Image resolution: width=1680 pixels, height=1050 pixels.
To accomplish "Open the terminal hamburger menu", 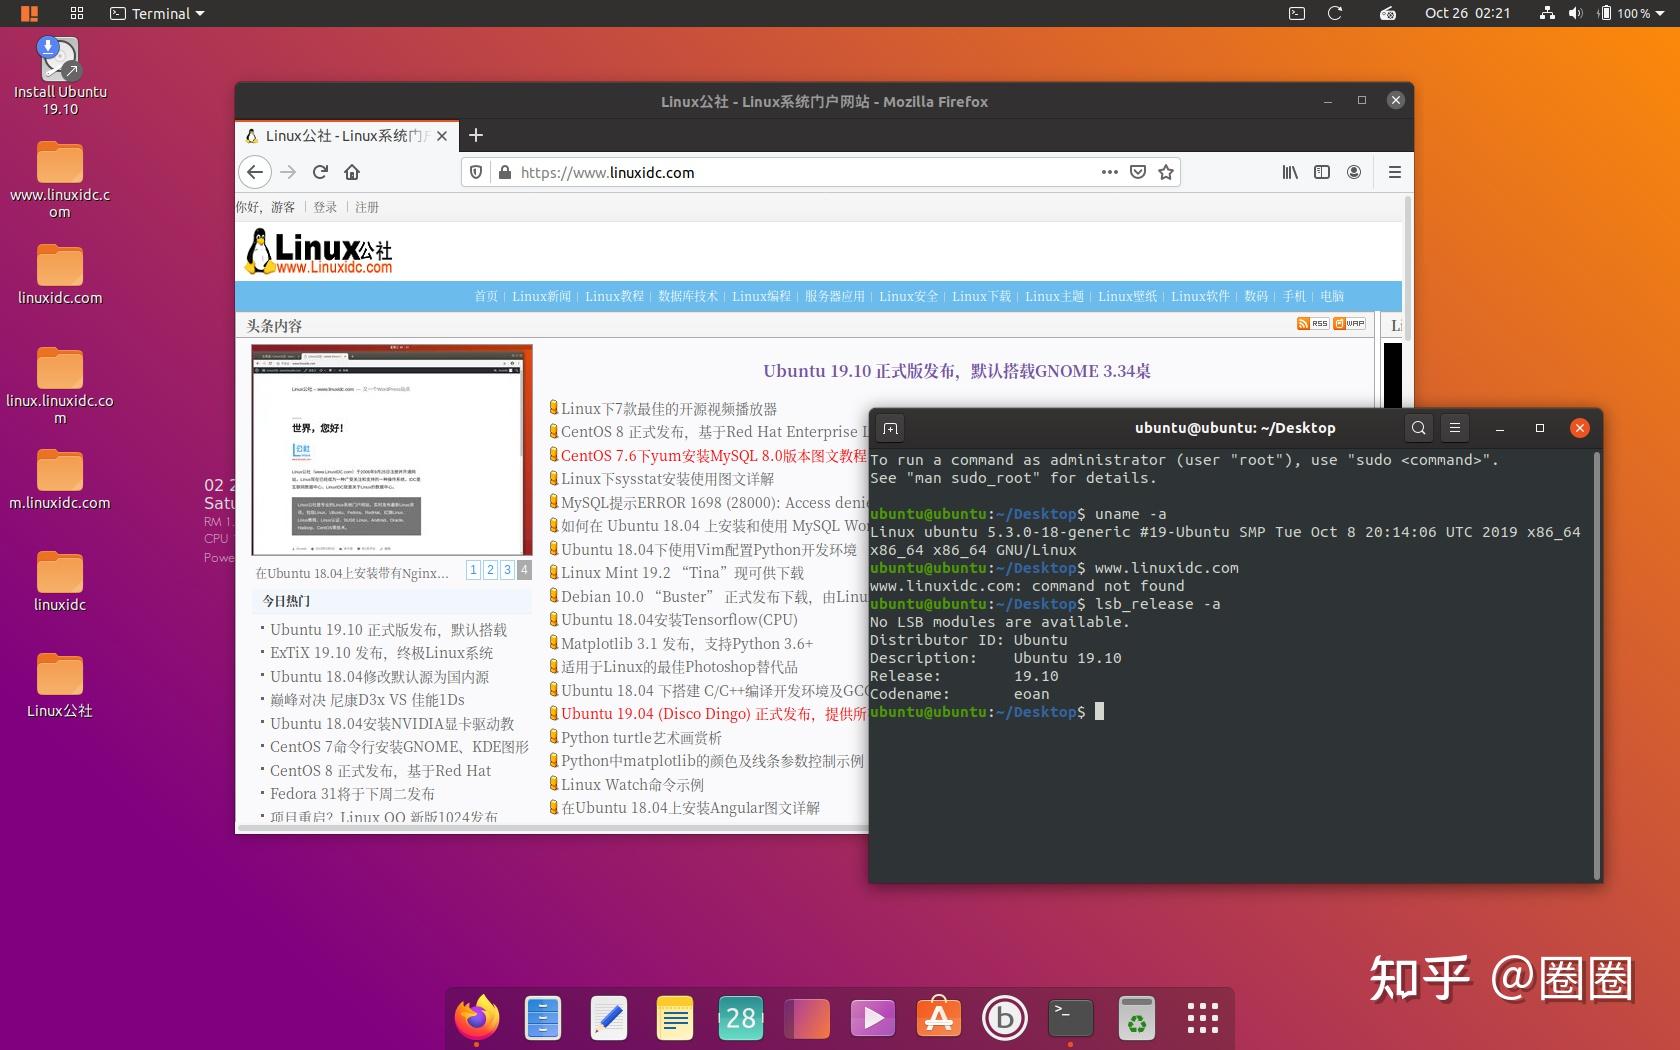I will pos(1455,427).
